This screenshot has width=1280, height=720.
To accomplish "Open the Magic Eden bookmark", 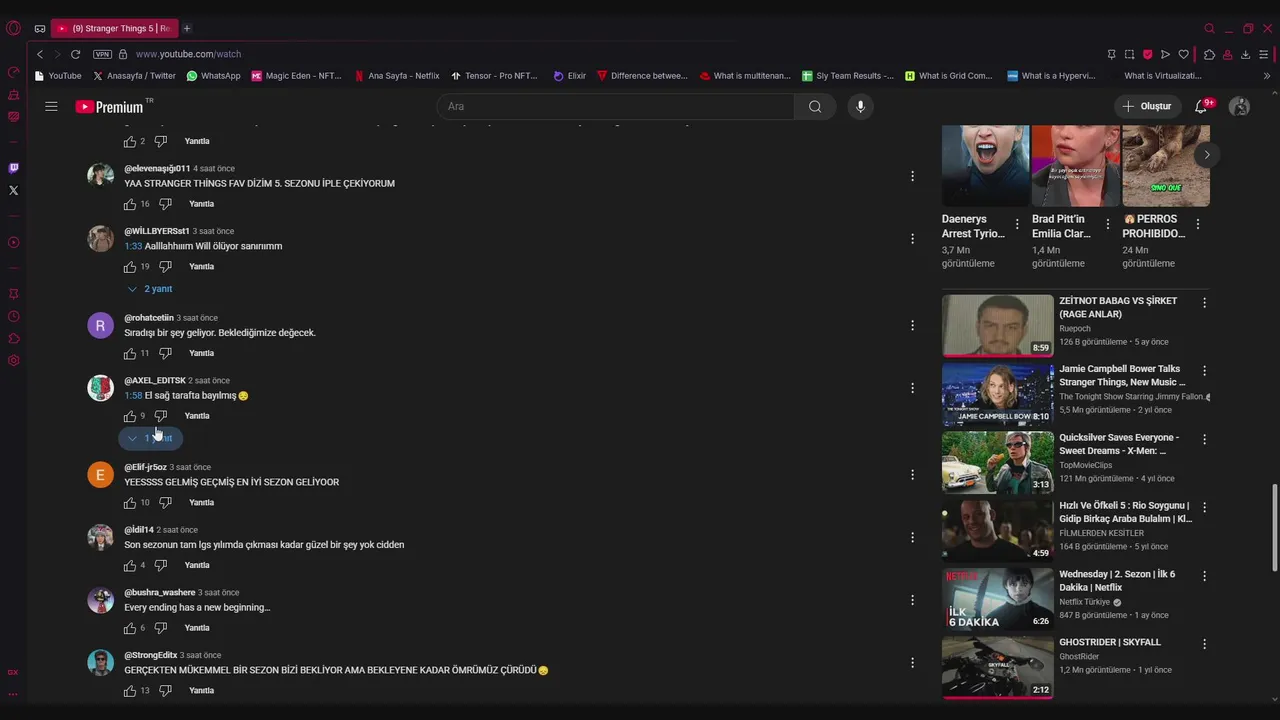I will pyautogui.click(x=296, y=76).
